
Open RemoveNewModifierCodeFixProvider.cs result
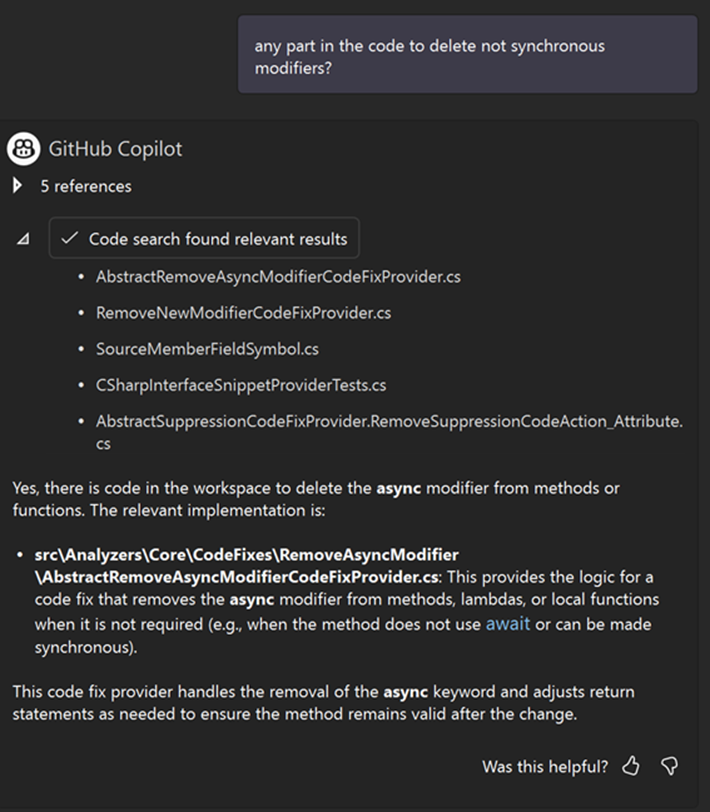tap(243, 313)
